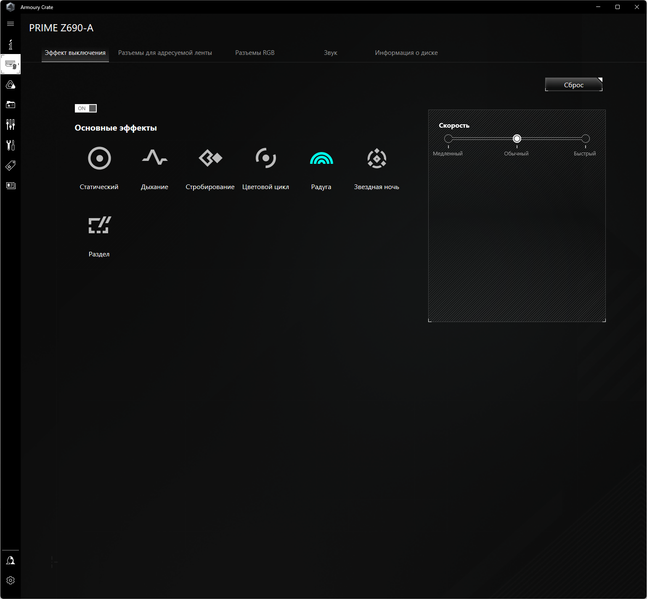Click the Armoury Crate logo in title bar
The image size is (647, 599).
[x=10, y=7]
